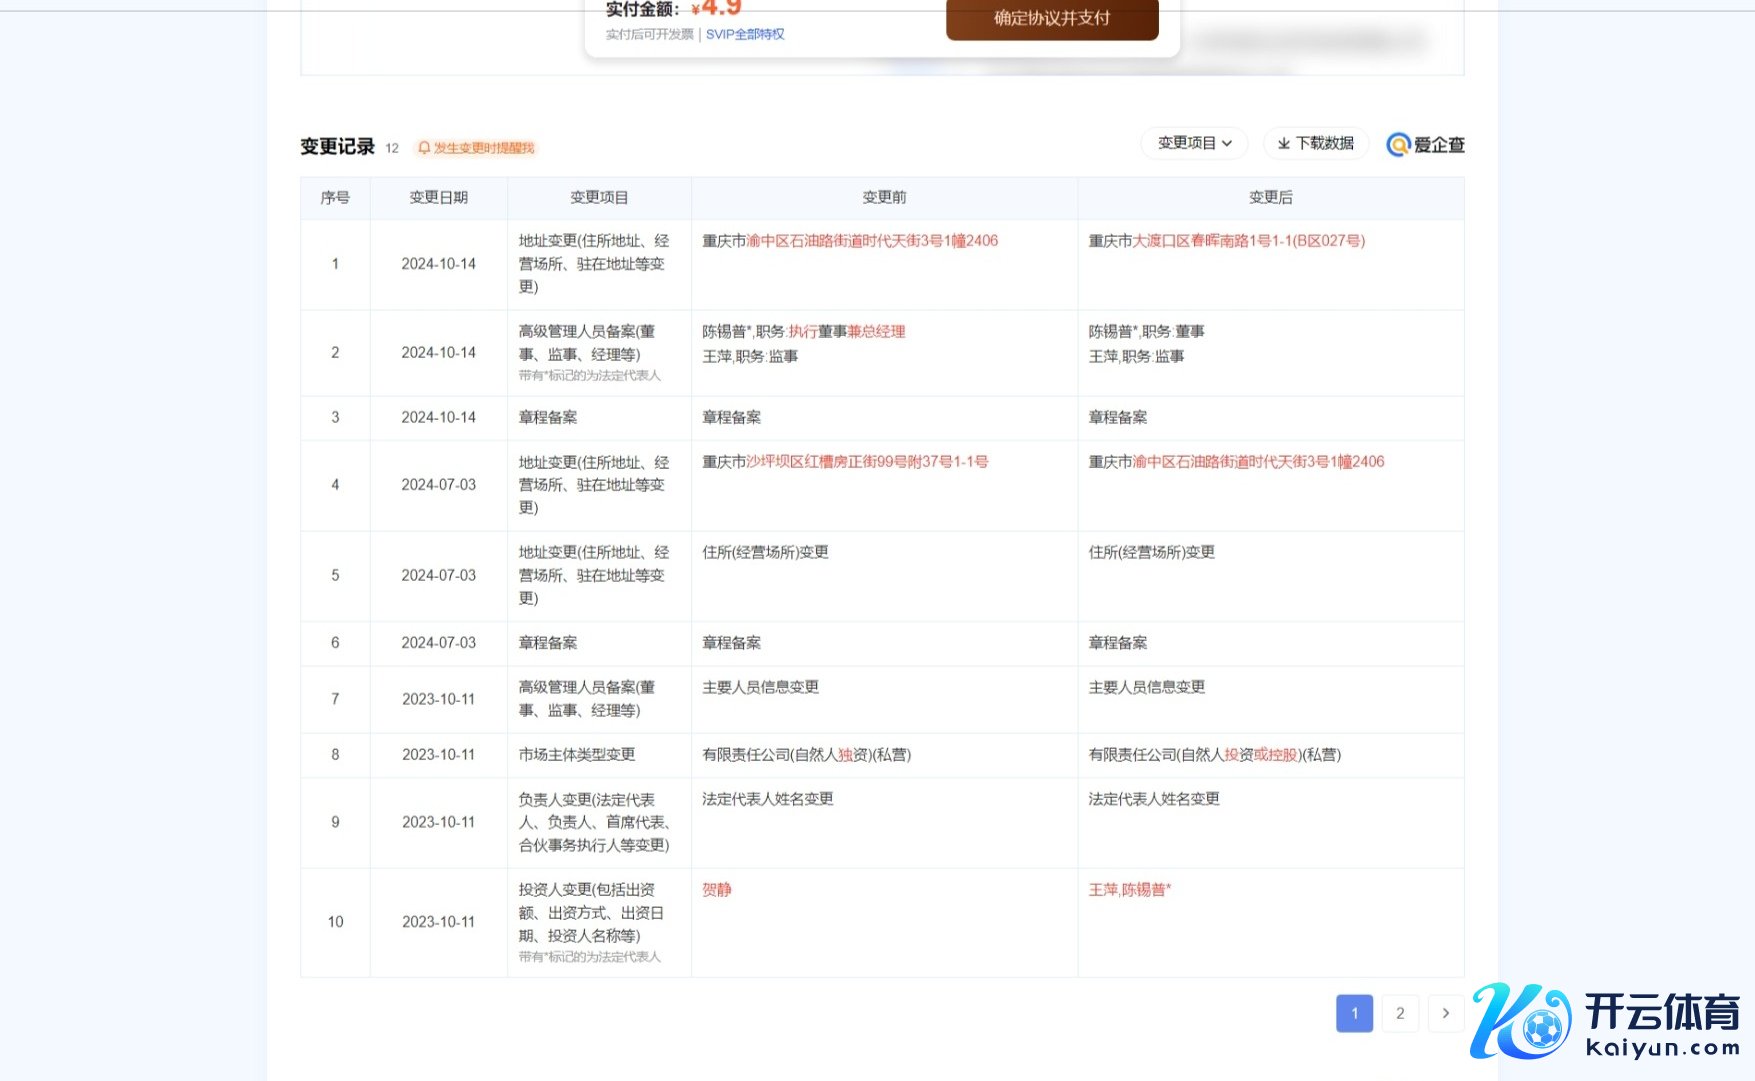Select page 2 in pagination
The width and height of the screenshot is (1755, 1081).
pyautogui.click(x=1400, y=1013)
